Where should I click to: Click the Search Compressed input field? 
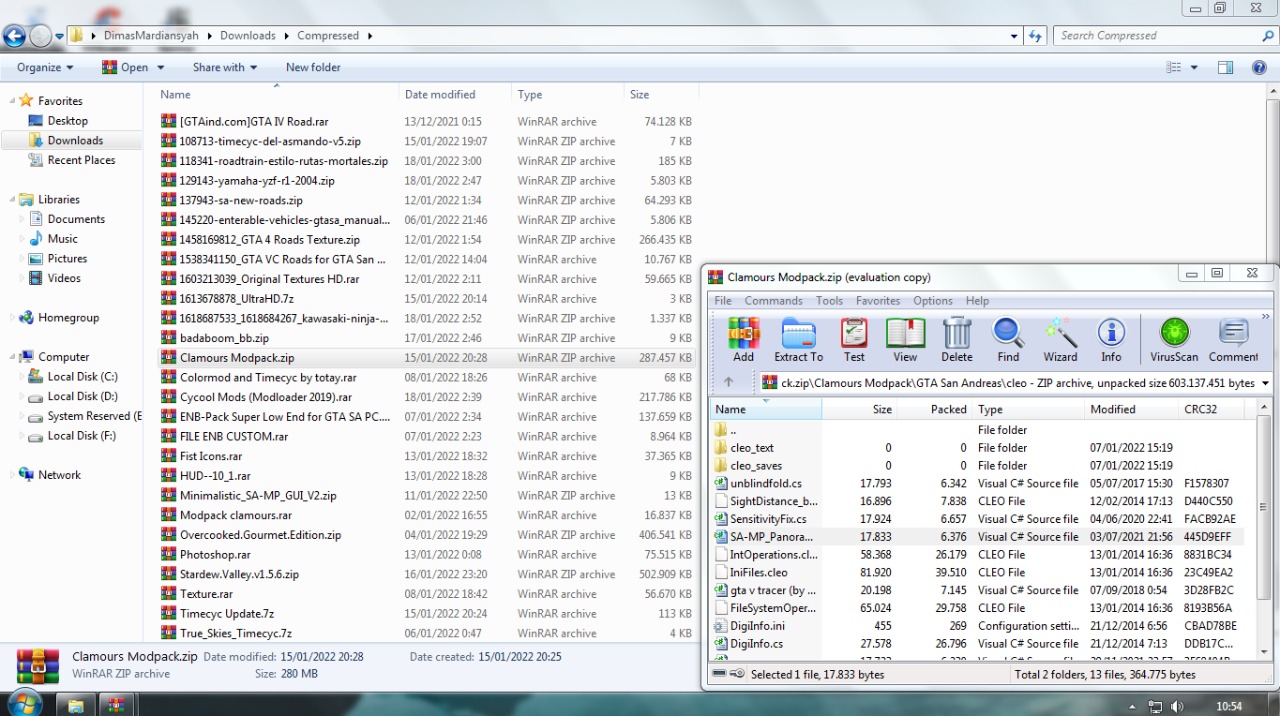click(x=1158, y=35)
